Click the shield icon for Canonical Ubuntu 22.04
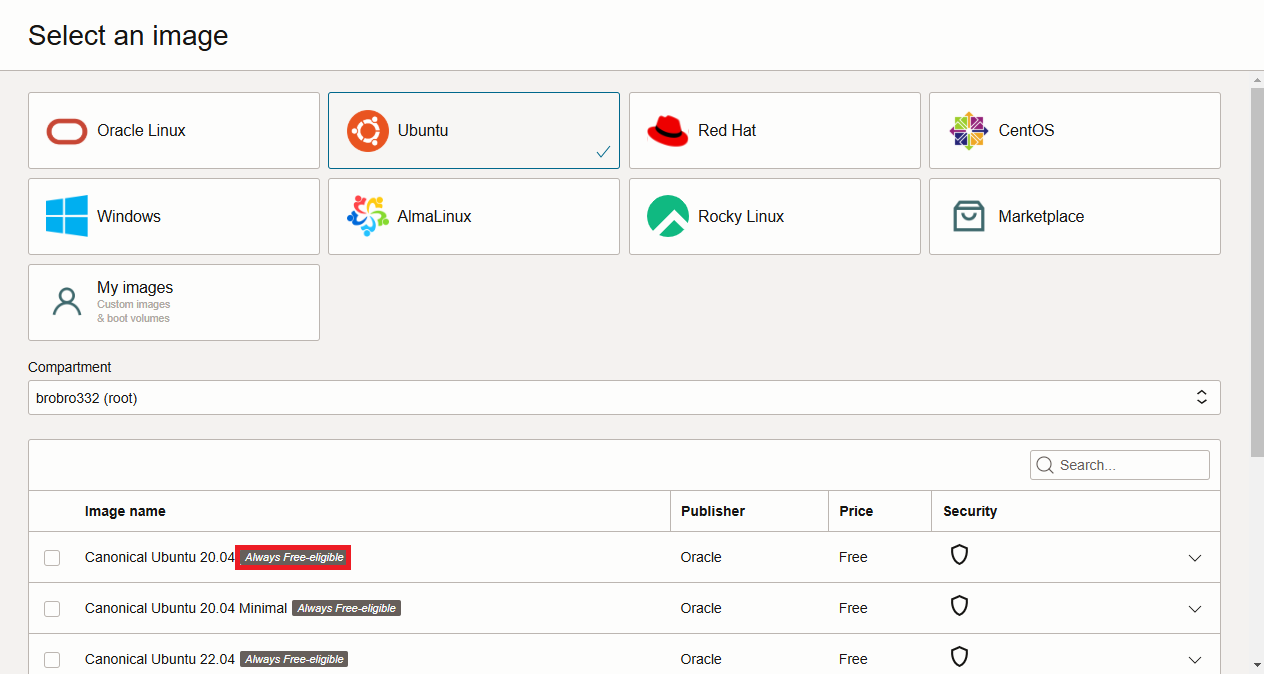This screenshot has width=1264, height=674. [x=959, y=657]
